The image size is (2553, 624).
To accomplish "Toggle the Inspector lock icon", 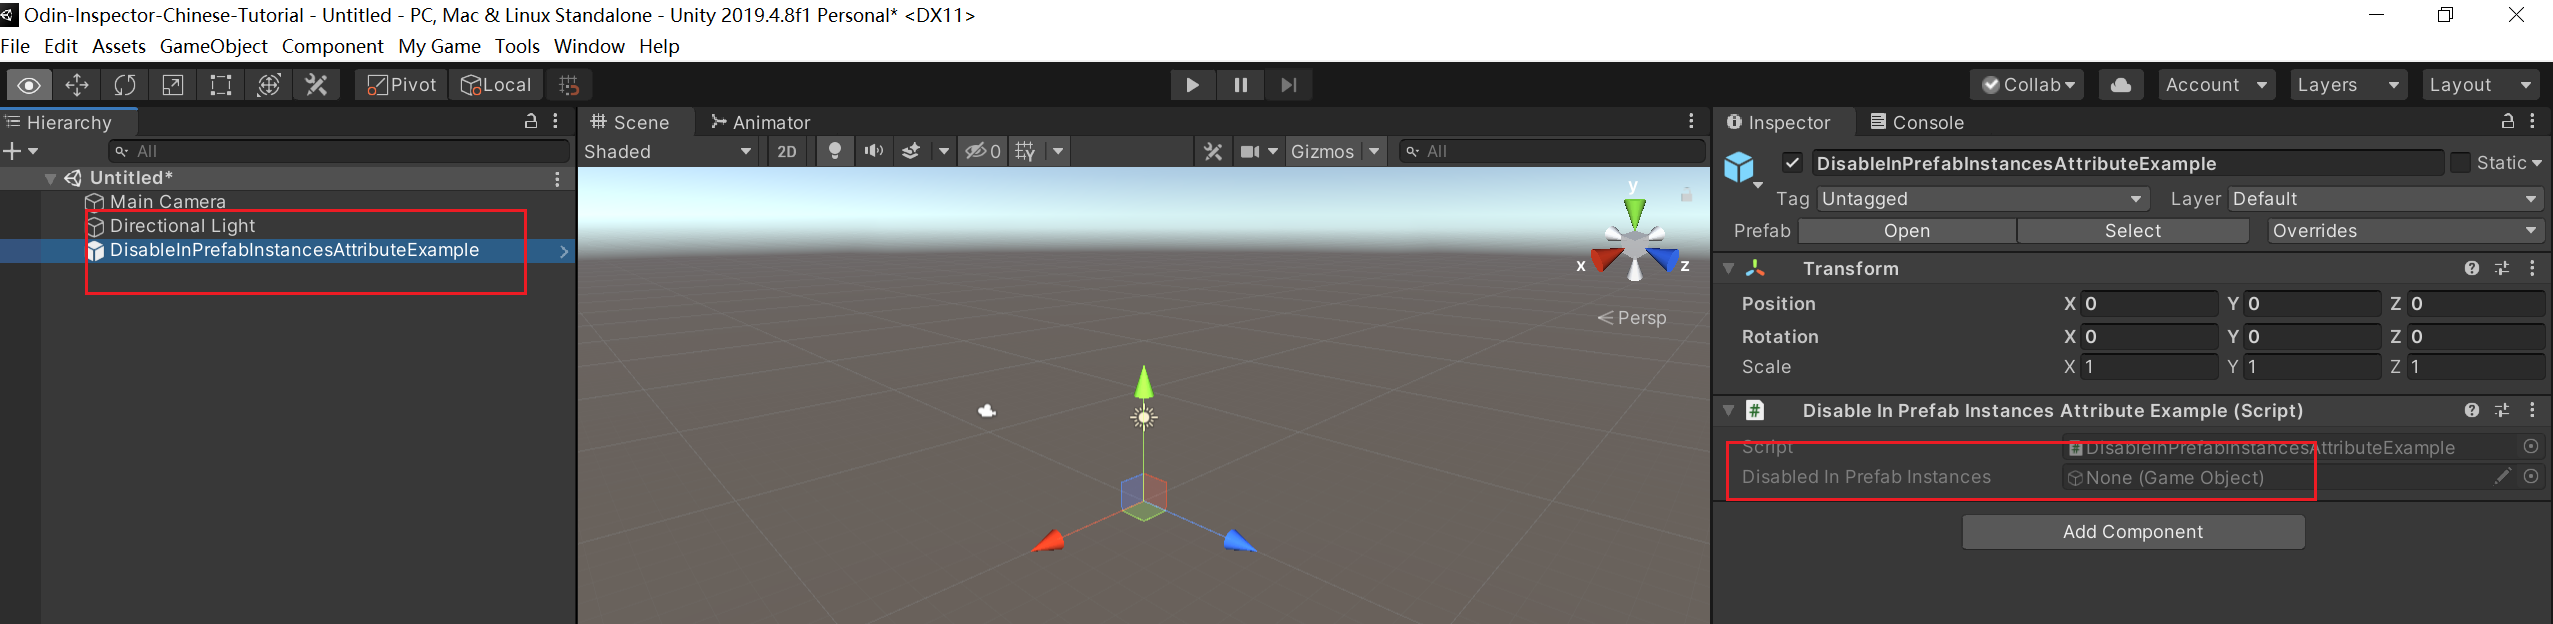I will (2508, 121).
